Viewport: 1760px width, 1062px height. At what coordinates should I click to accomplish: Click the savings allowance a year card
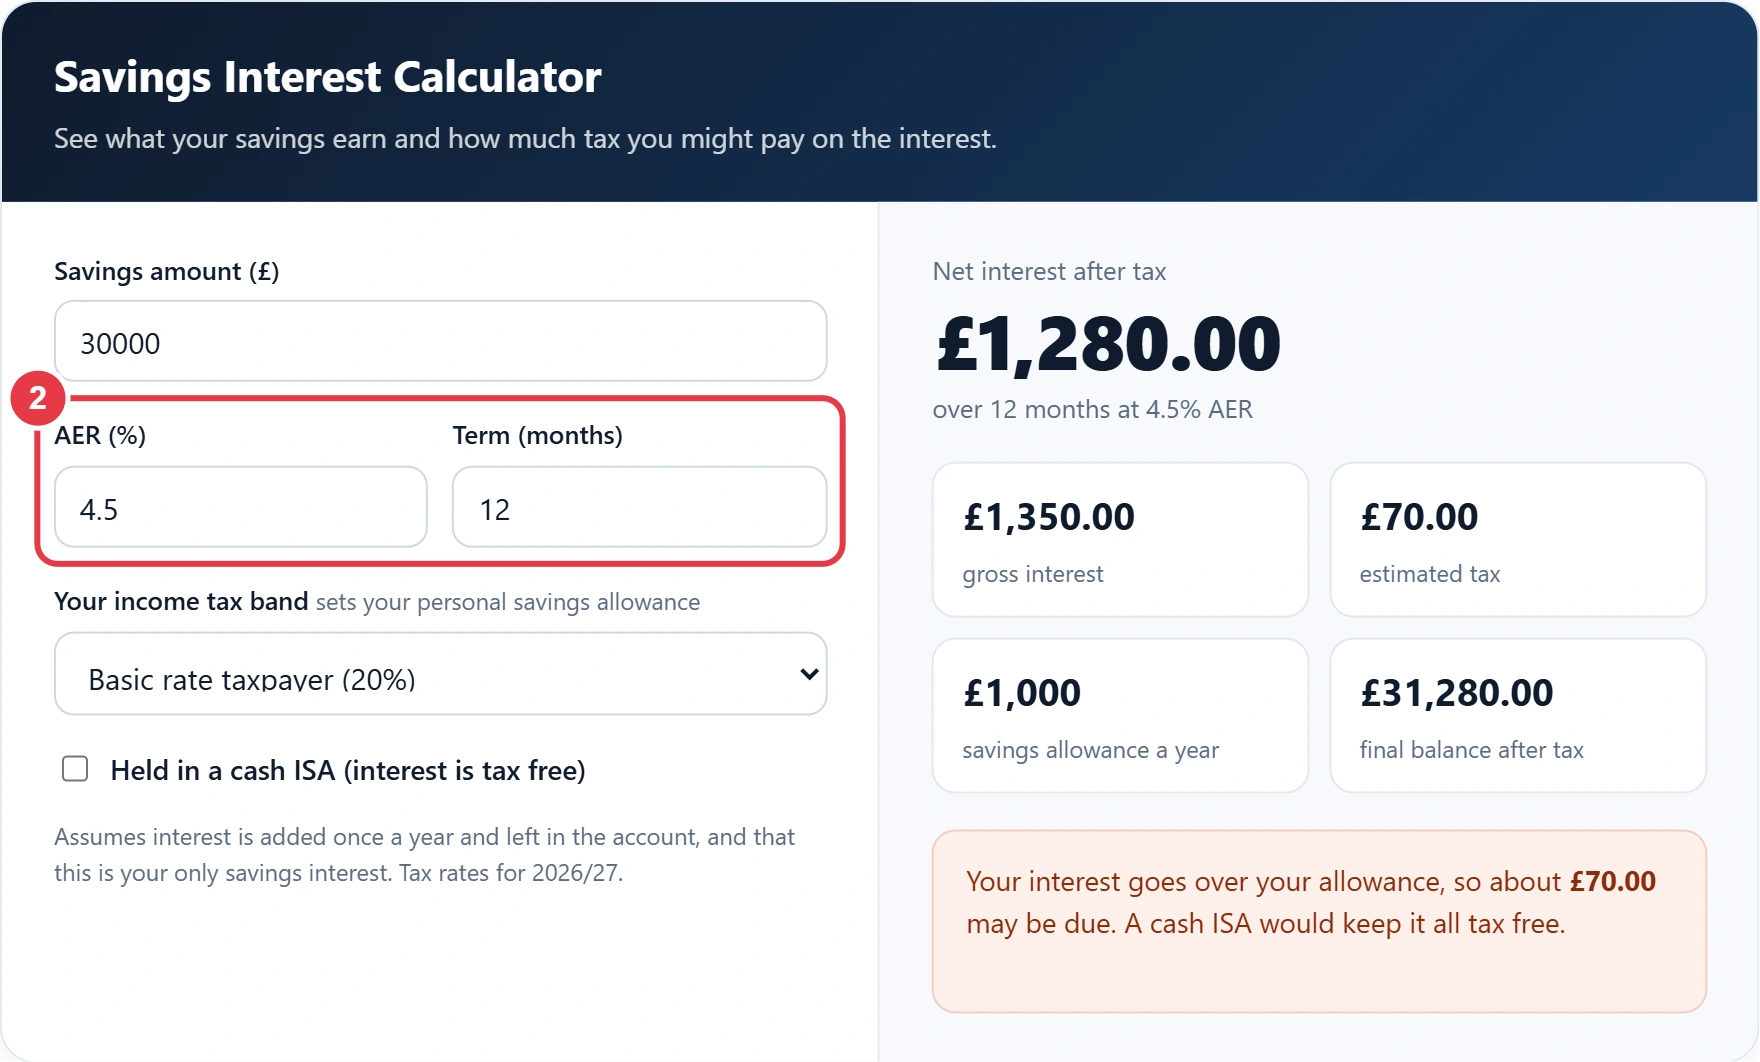click(x=1120, y=716)
